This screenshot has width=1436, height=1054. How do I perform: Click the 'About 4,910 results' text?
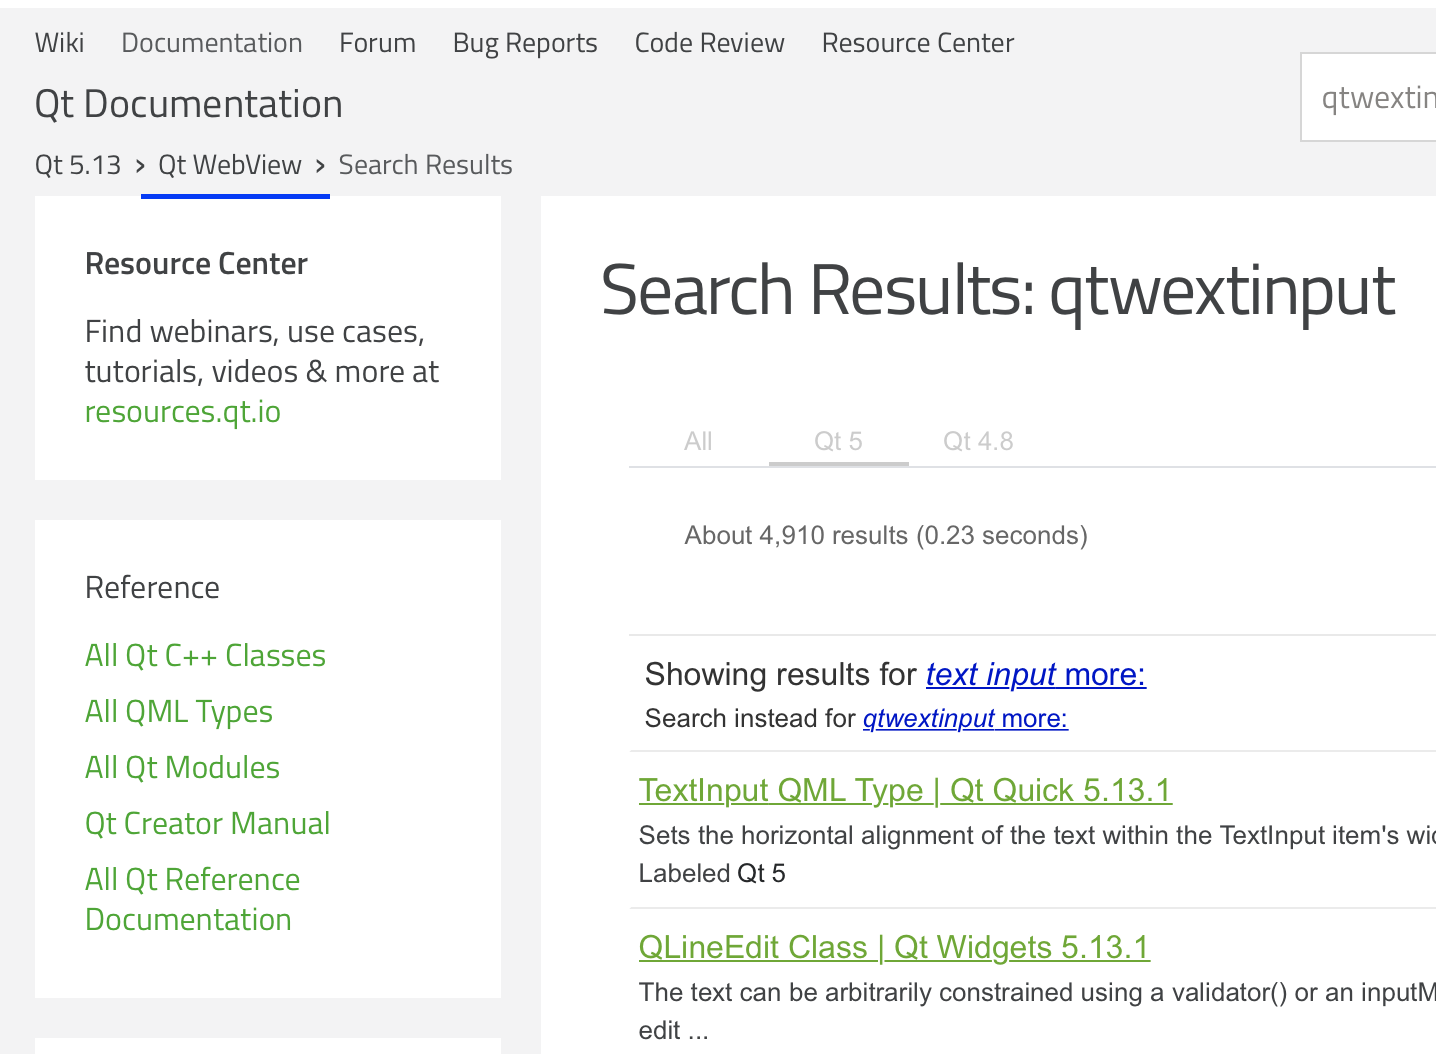click(886, 536)
